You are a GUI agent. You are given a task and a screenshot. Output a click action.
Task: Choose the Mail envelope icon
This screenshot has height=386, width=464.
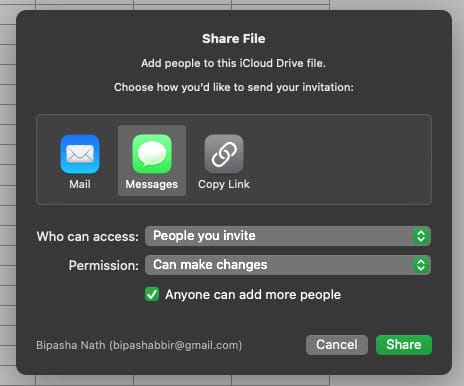click(80, 154)
